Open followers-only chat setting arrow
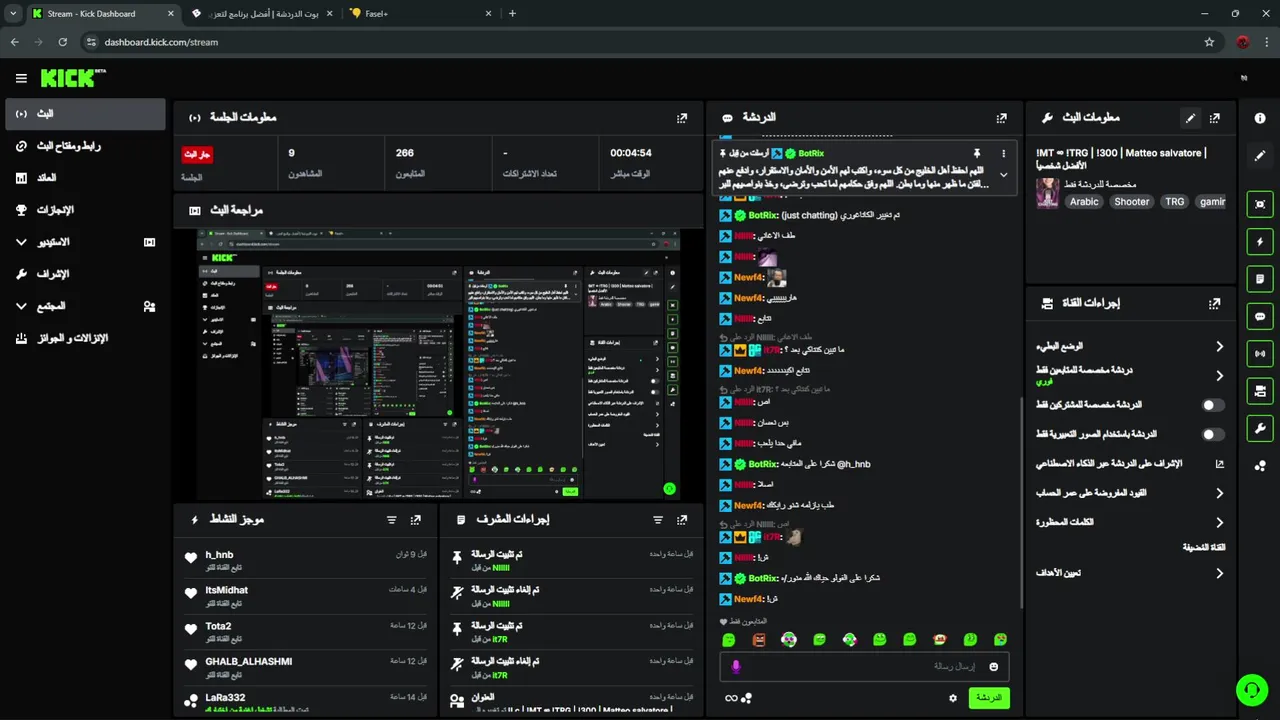Viewport: 1280px width, 720px height. coord(1220,376)
